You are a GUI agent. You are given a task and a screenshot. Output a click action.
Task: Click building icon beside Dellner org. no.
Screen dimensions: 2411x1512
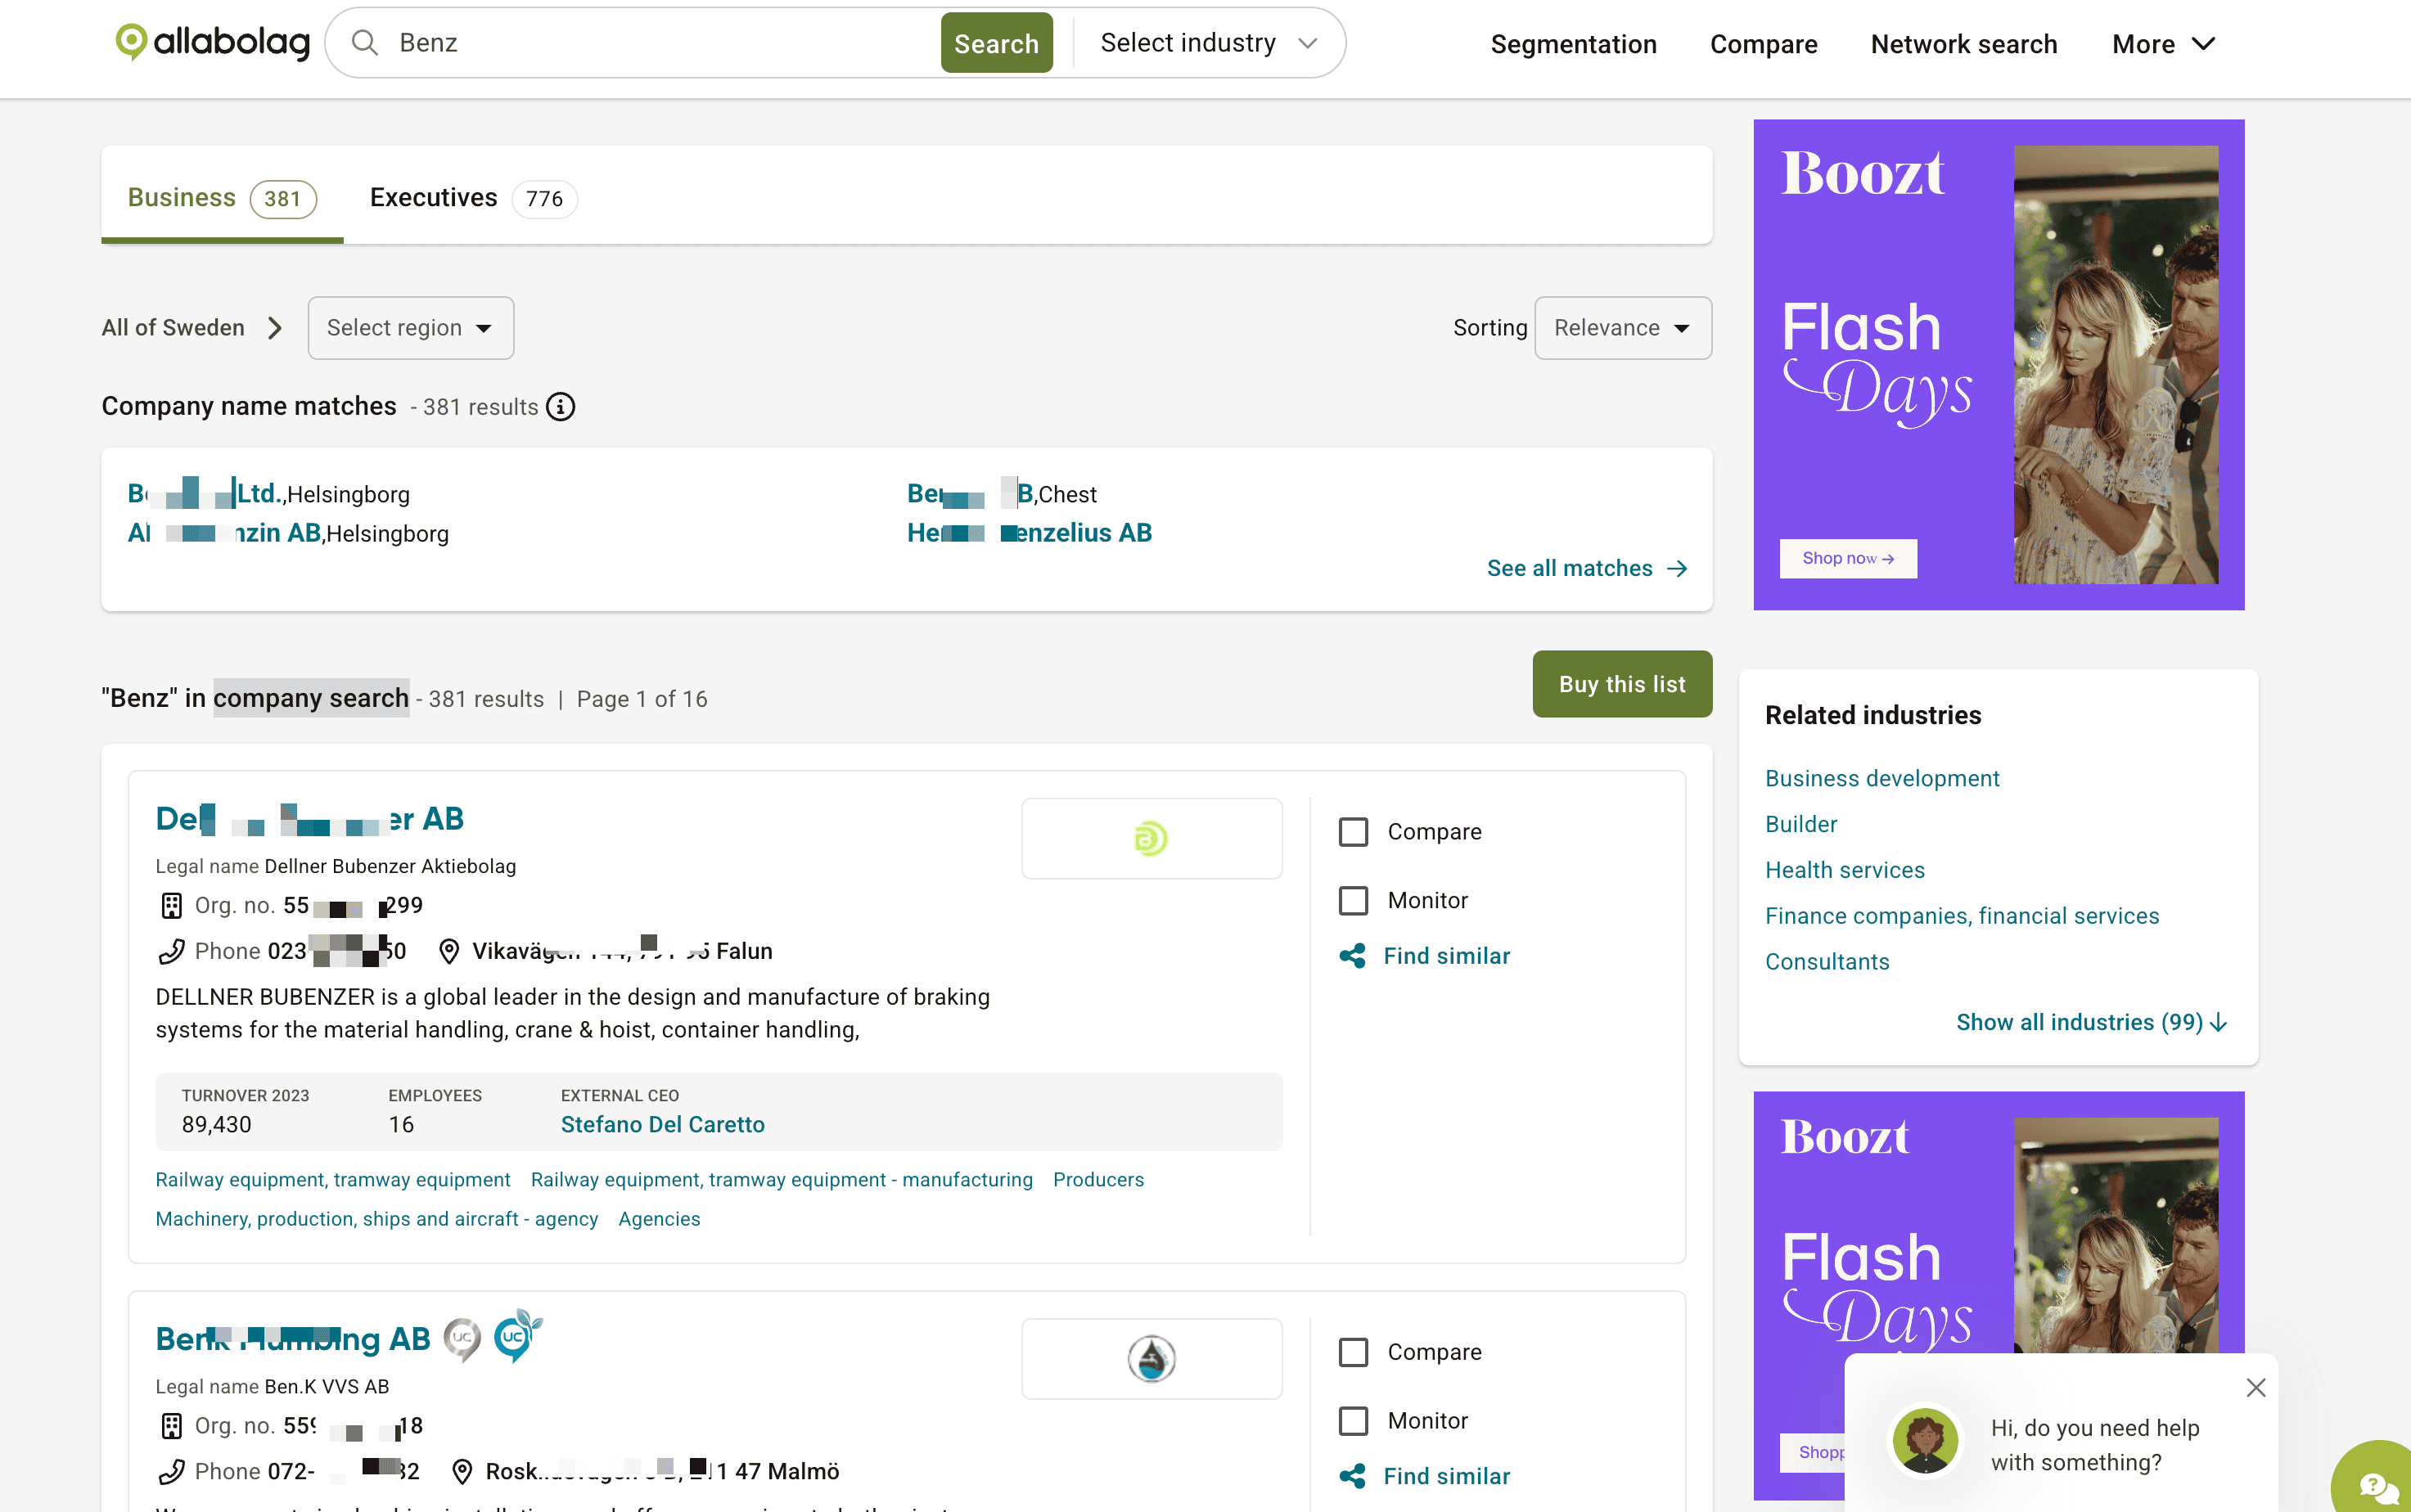click(x=171, y=905)
